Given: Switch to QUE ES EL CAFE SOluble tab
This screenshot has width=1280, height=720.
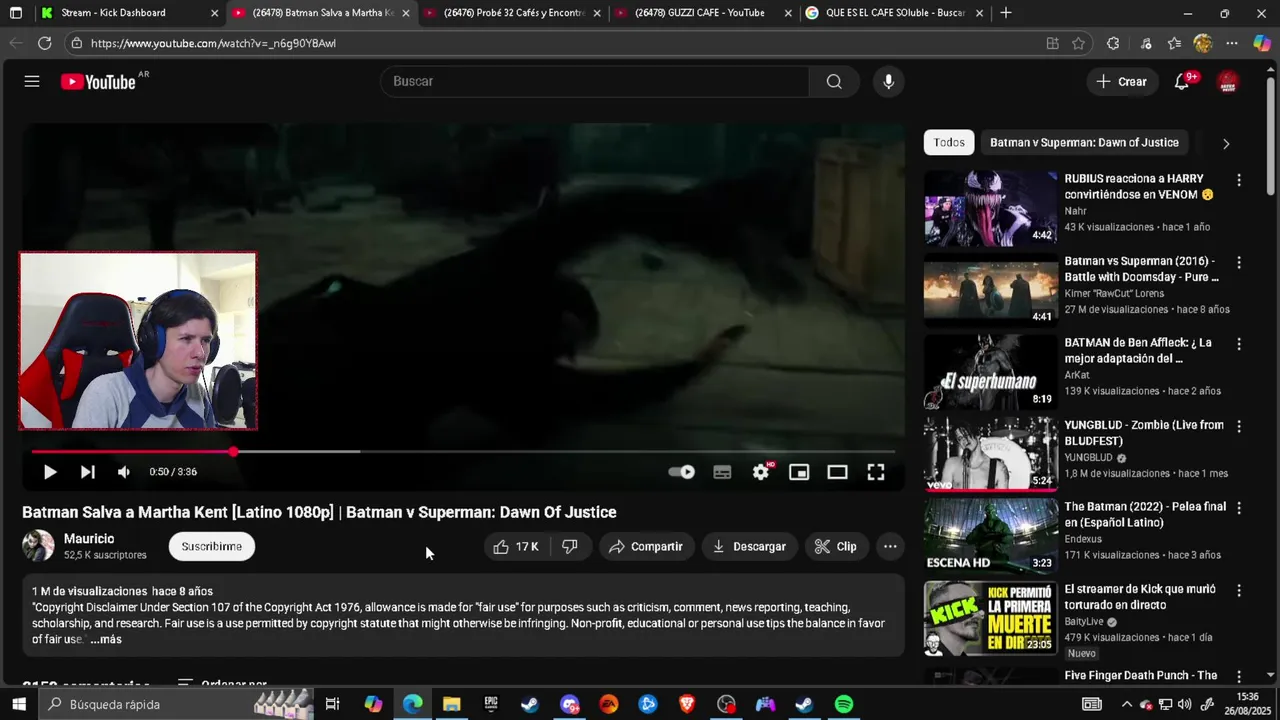Looking at the screenshot, I should pyautogui.click(x=894, y=13).
